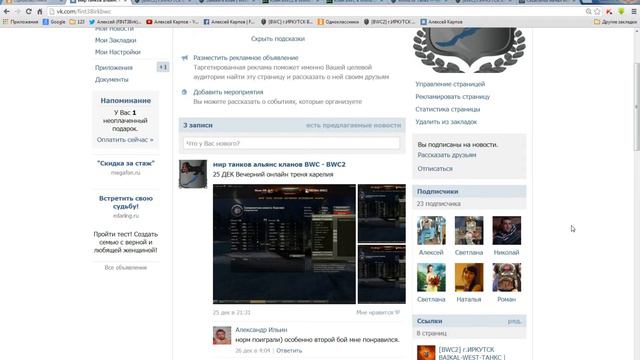Open the Одноклассники bookmark
The image size is (640, 360).
click(x=338, y=22)
